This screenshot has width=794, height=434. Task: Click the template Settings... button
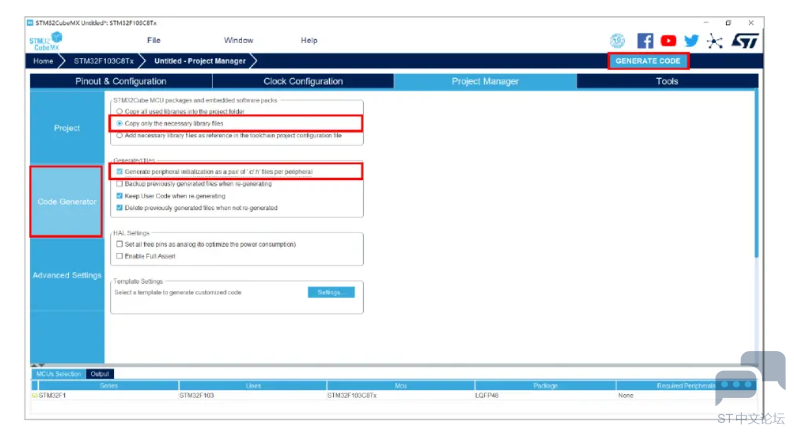pos(330,292)
